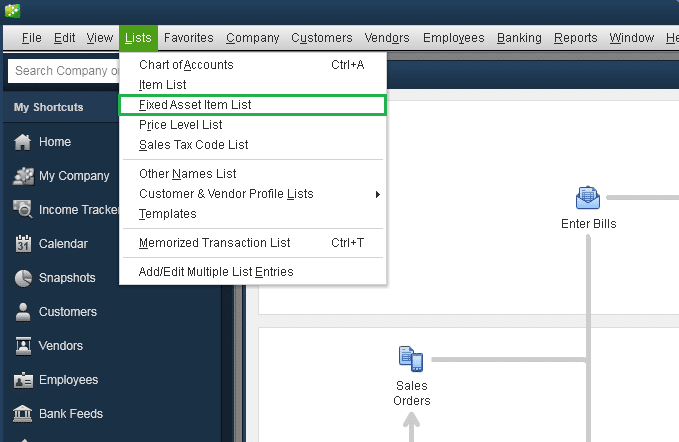Open Memorized Transaction List entry
This screenshot has height=442, width=679.
click(x=252, y=243)
